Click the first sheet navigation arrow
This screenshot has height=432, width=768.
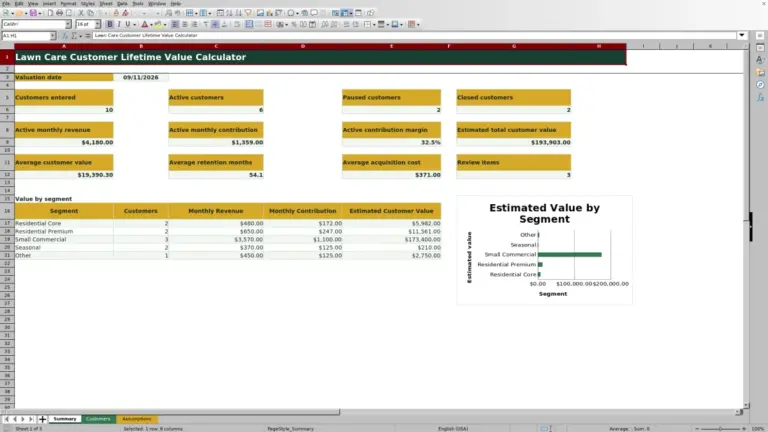(6, 419)
